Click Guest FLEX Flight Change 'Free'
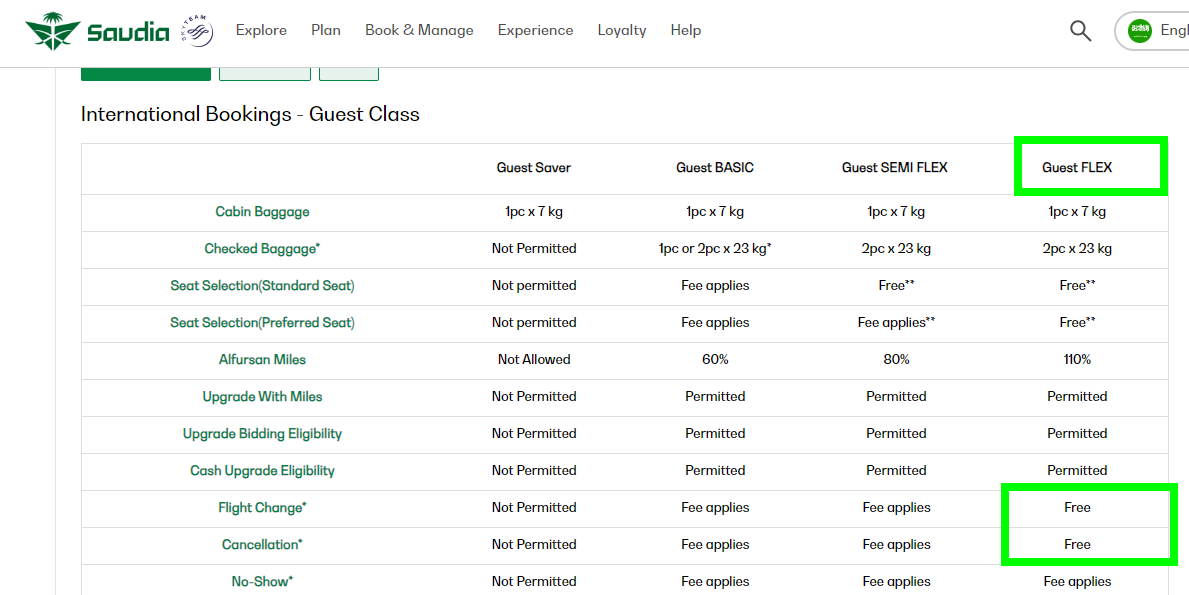The width and height of the screenshot is (1189, 595). point(1077,508)
